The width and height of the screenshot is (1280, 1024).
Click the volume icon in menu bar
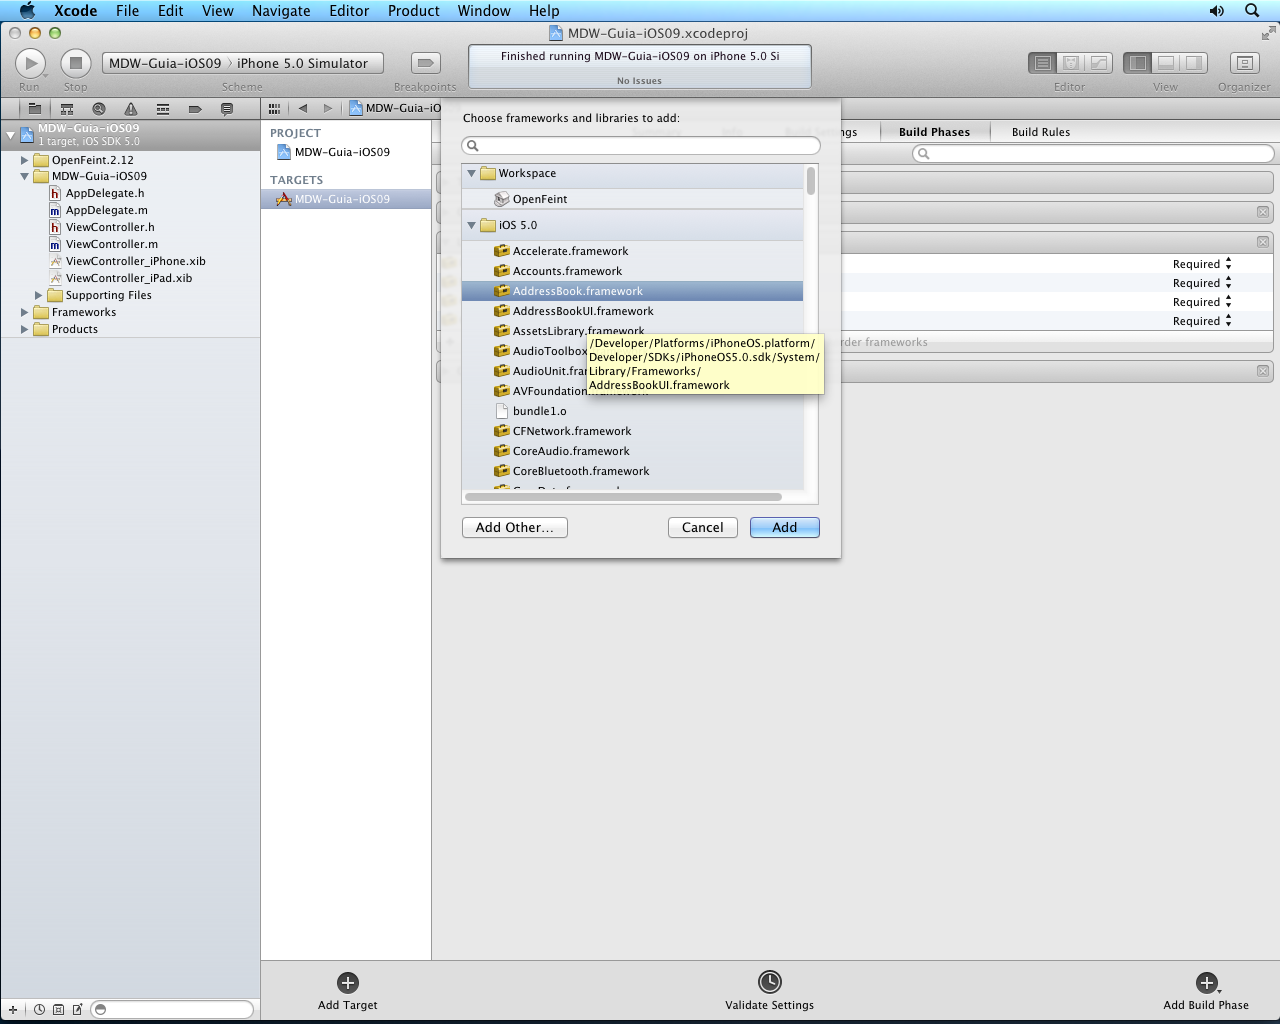(x=1216, y=10)
